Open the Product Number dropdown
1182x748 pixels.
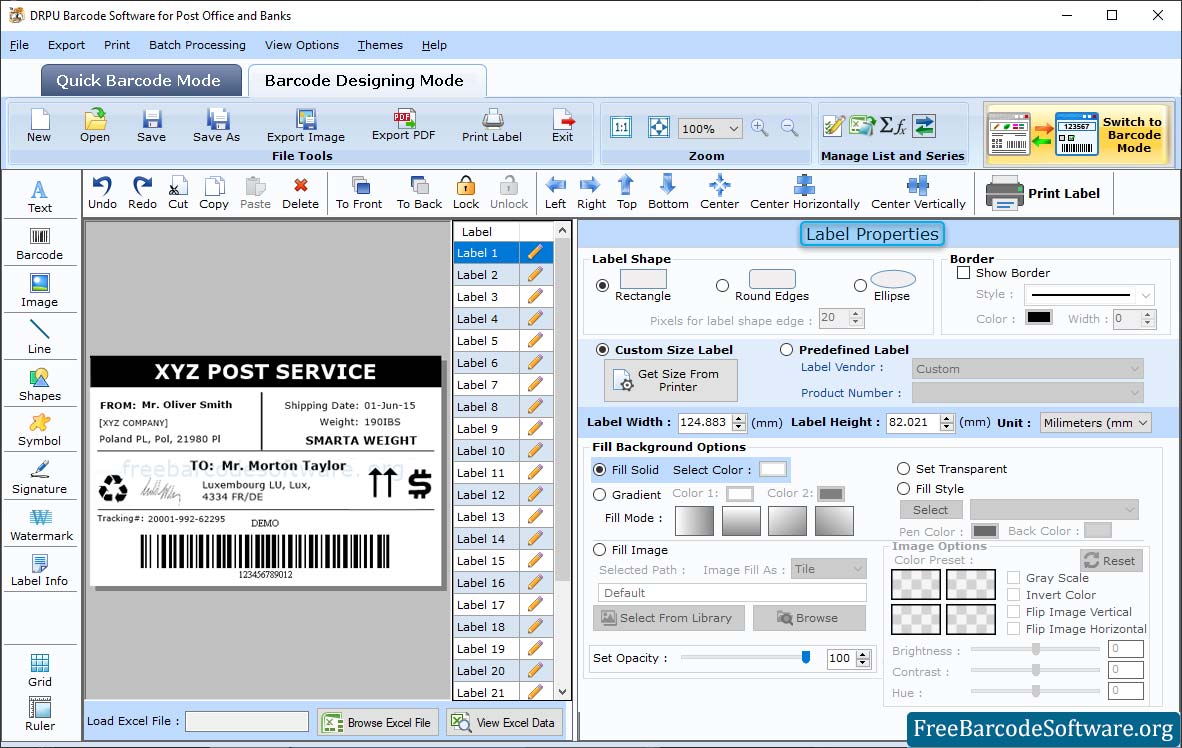tap(1027, 393)
